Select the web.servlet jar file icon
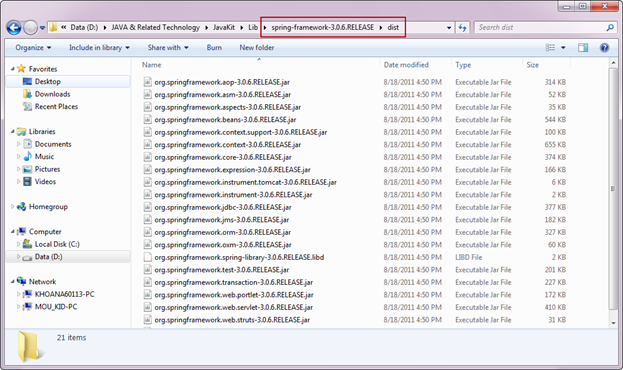Viewport: 623px width, 370px height. coord(147,307)
